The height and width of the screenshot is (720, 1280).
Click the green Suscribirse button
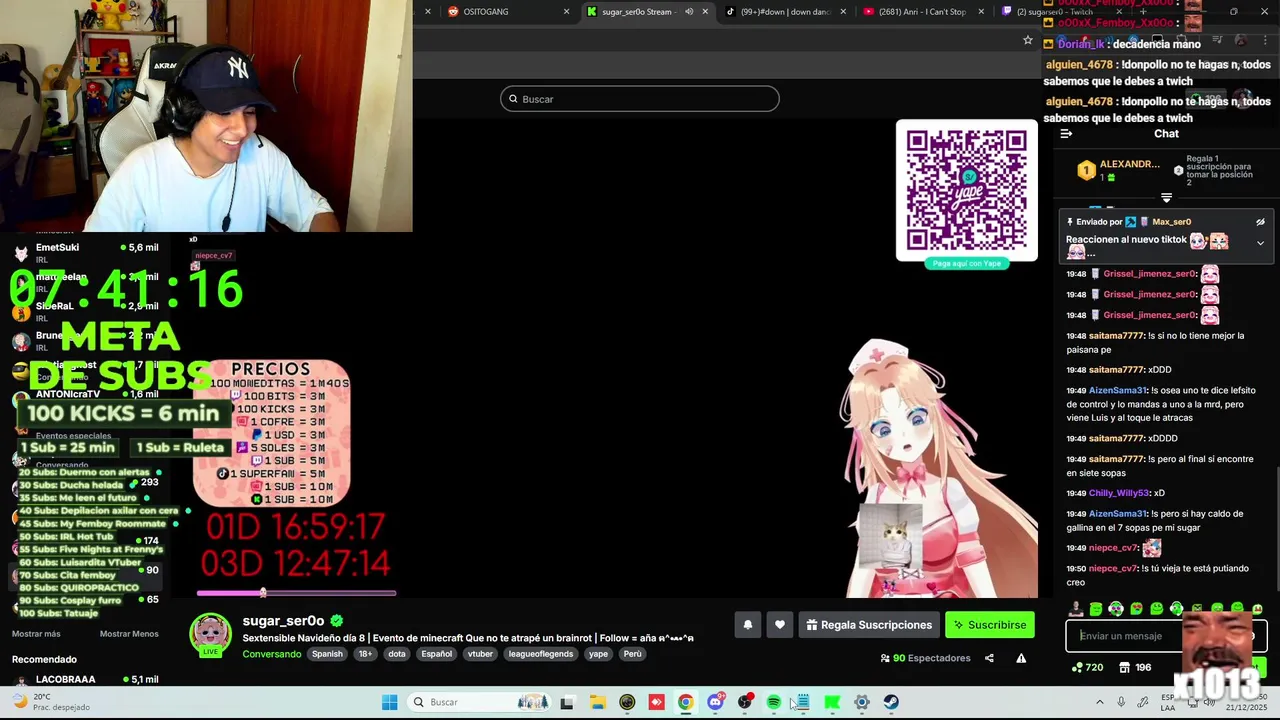[x=990, y=625]
